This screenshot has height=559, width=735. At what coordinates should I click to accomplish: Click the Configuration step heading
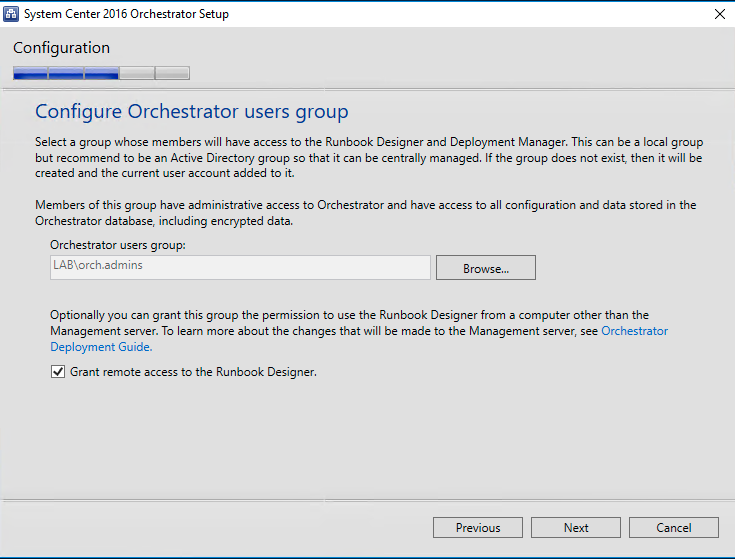point(61,48)
